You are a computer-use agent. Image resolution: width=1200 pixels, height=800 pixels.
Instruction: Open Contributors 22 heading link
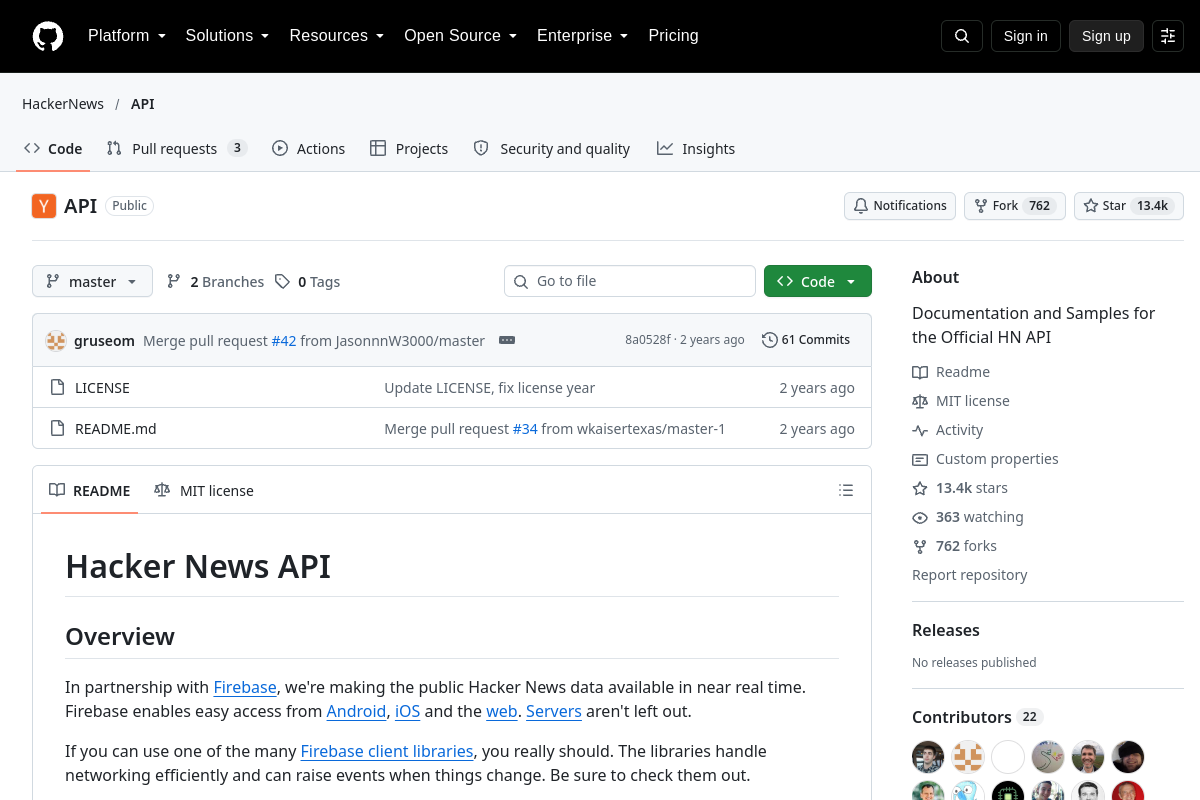(978, 717)
